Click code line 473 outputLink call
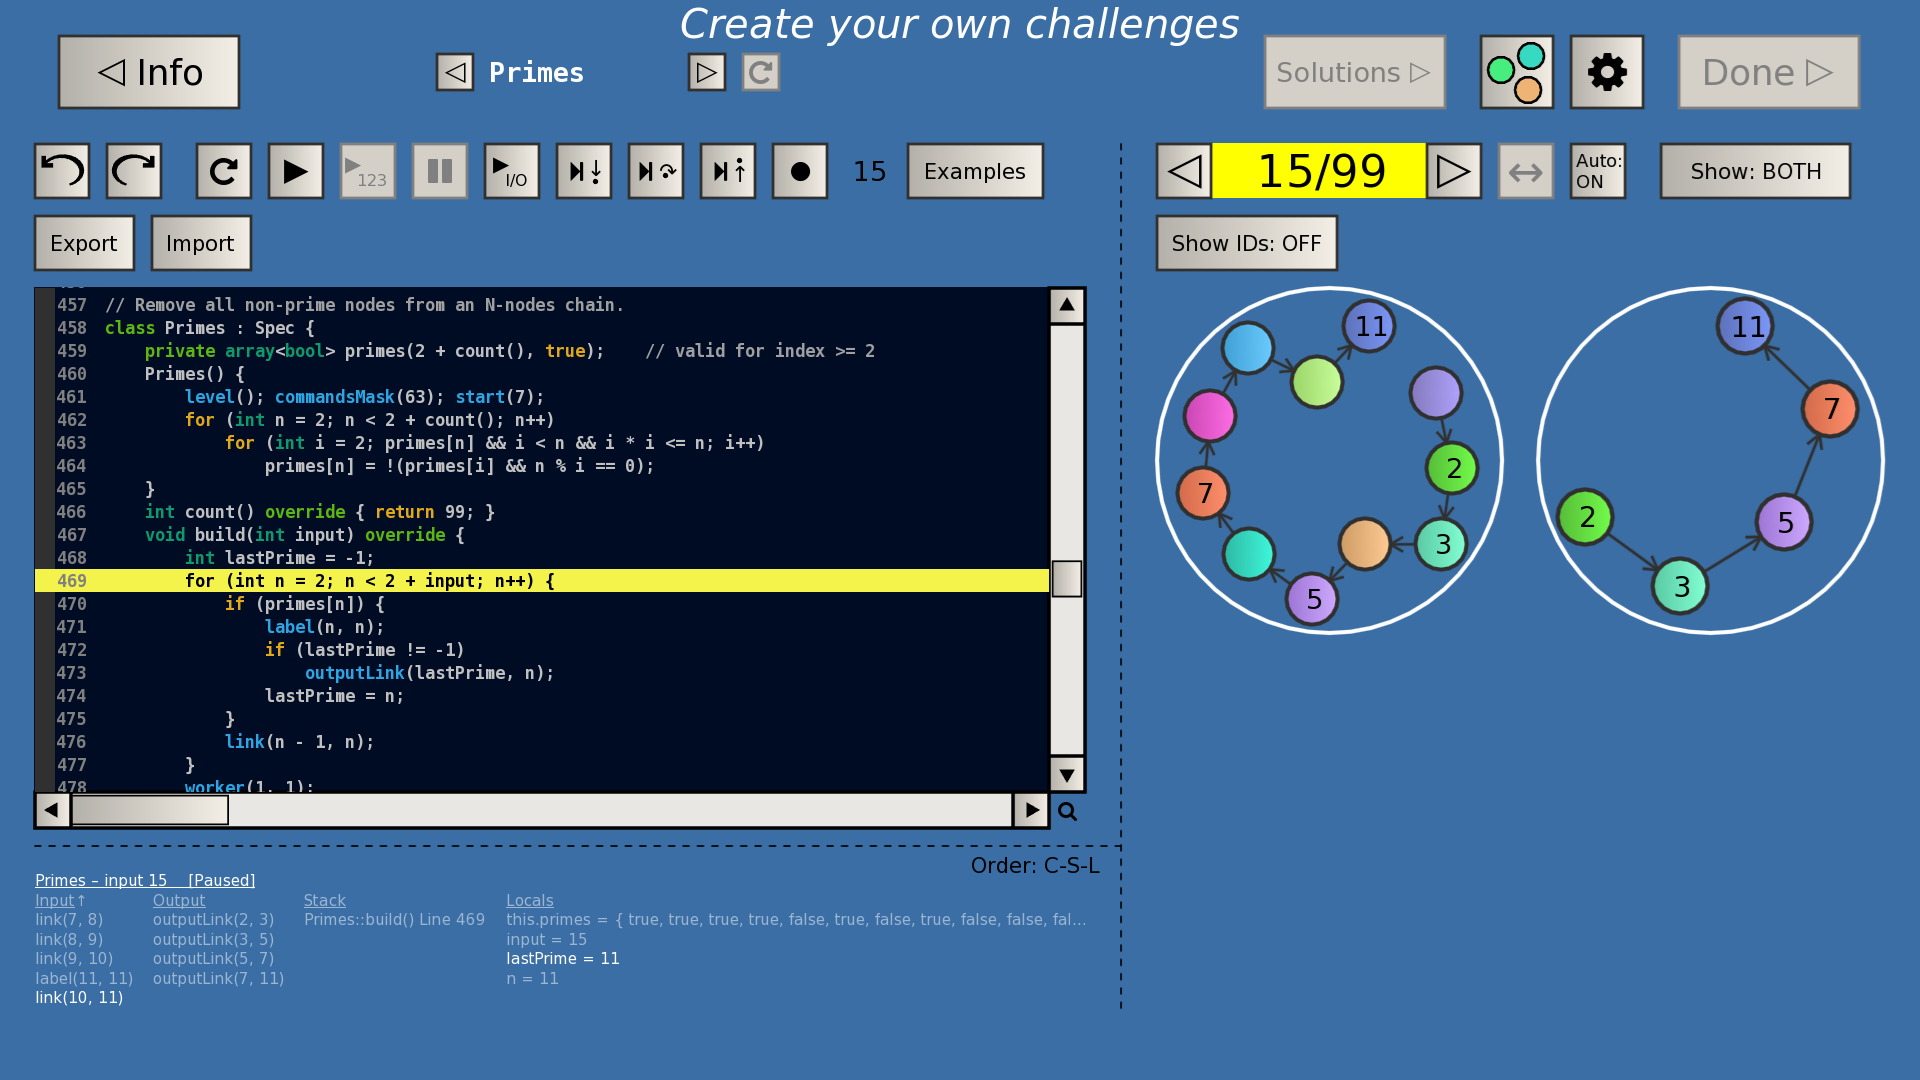The image size is (1920, 1080). [429, 673]
